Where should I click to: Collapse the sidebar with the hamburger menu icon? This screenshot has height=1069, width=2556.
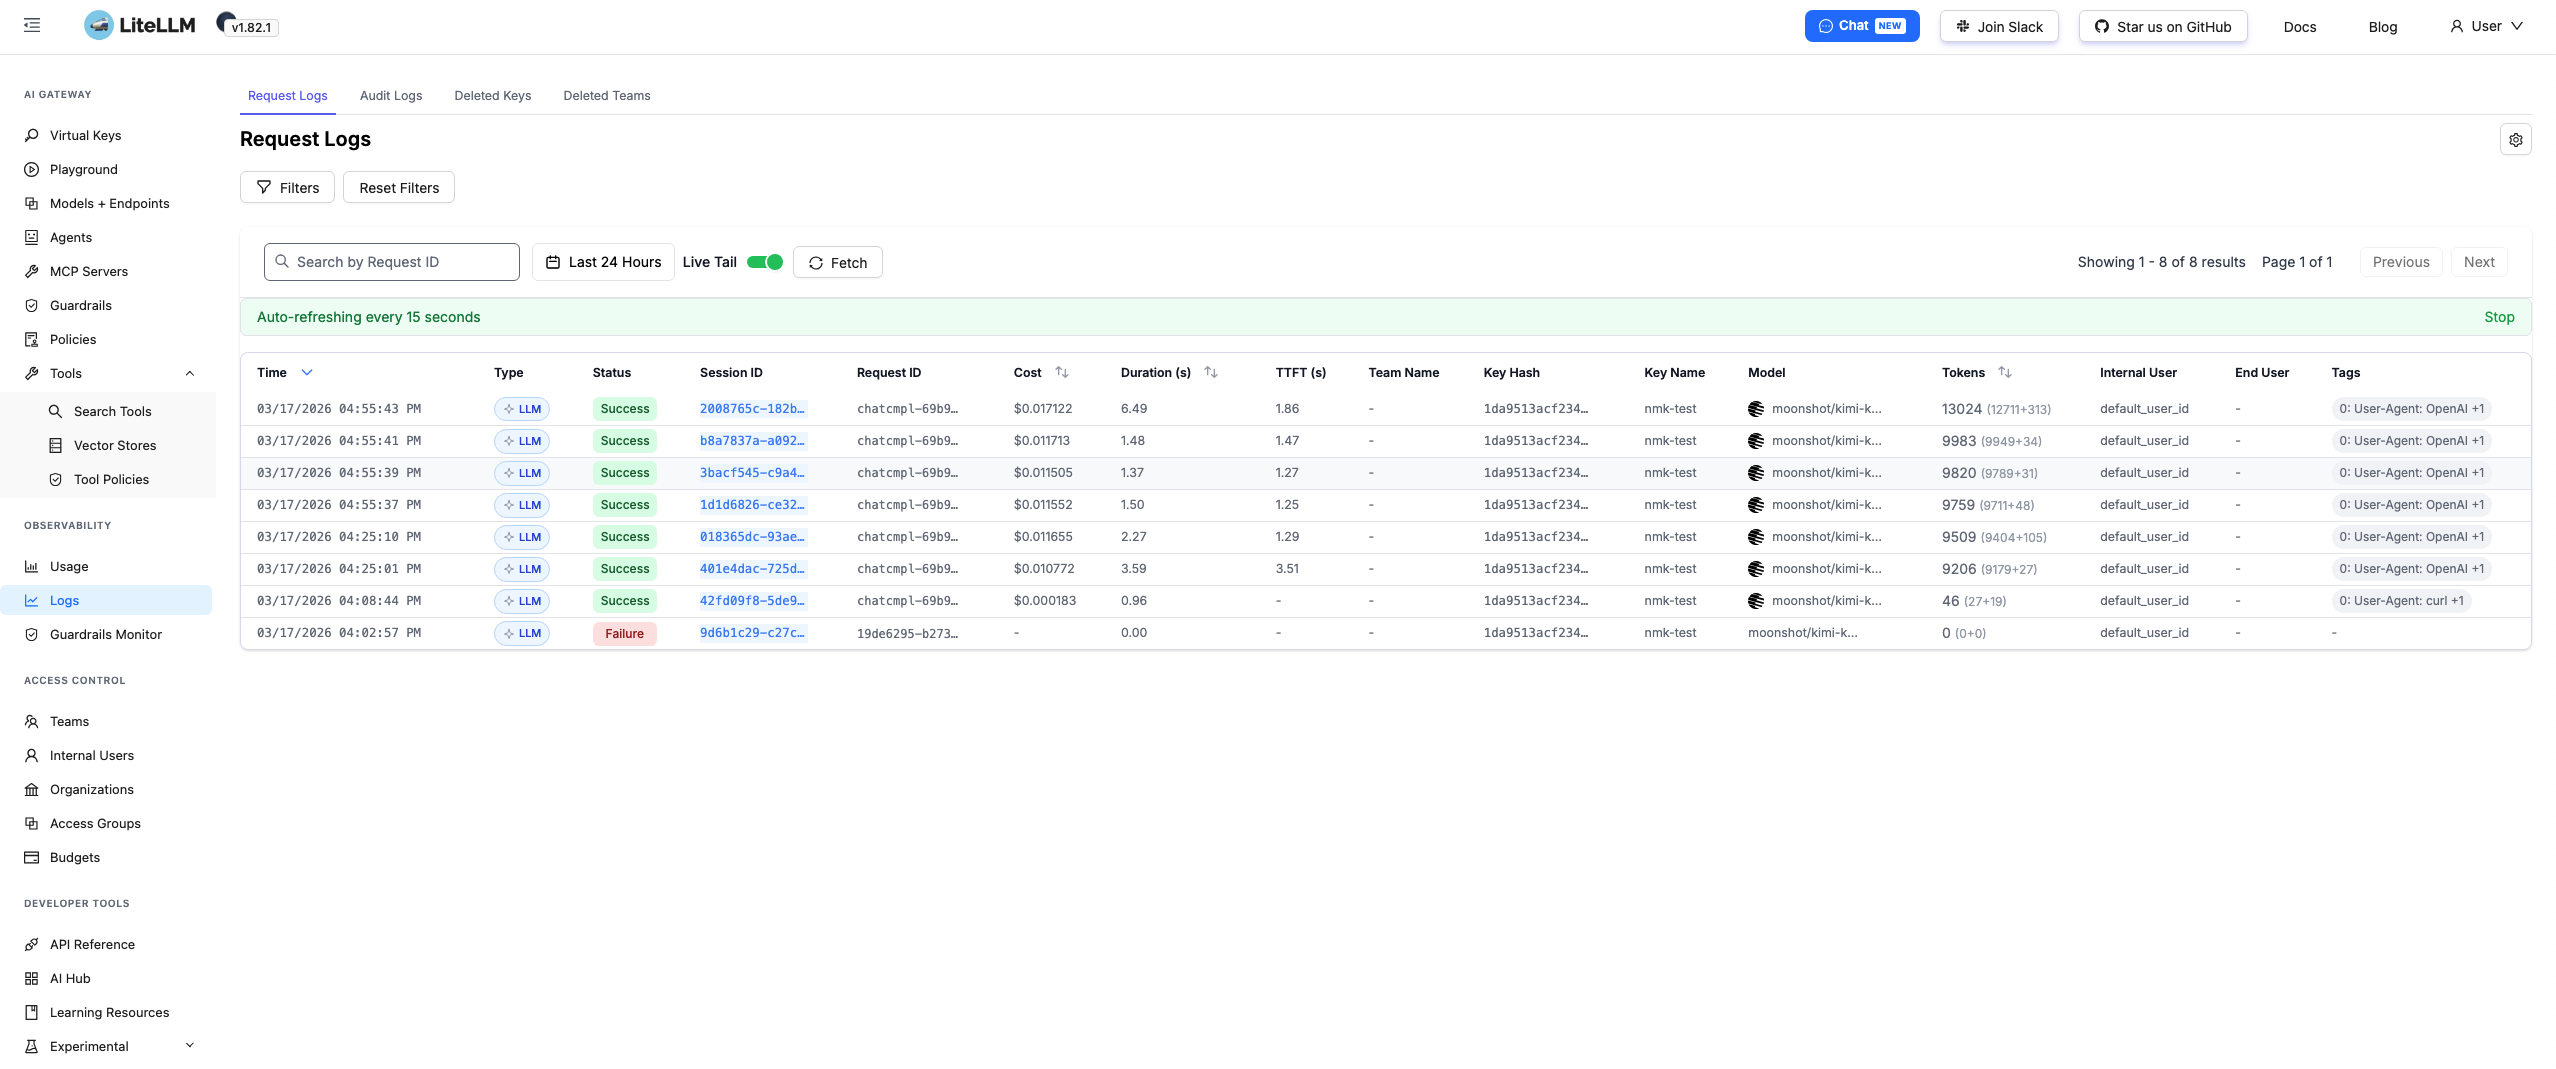point(32,26)
